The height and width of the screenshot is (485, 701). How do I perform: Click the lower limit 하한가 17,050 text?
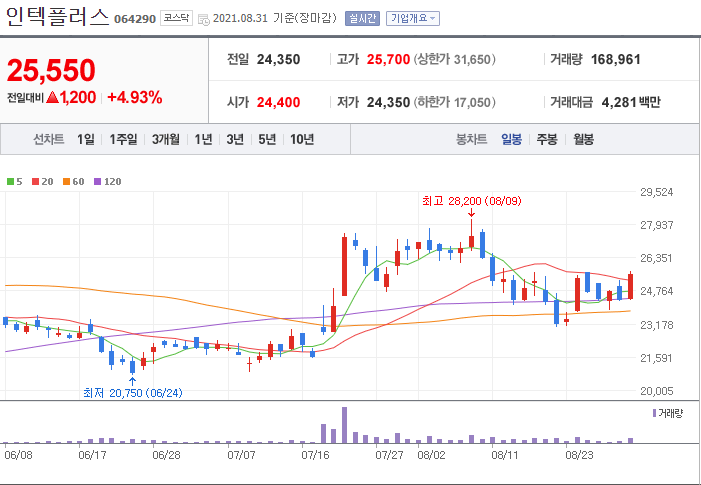(x=454, y=102)
